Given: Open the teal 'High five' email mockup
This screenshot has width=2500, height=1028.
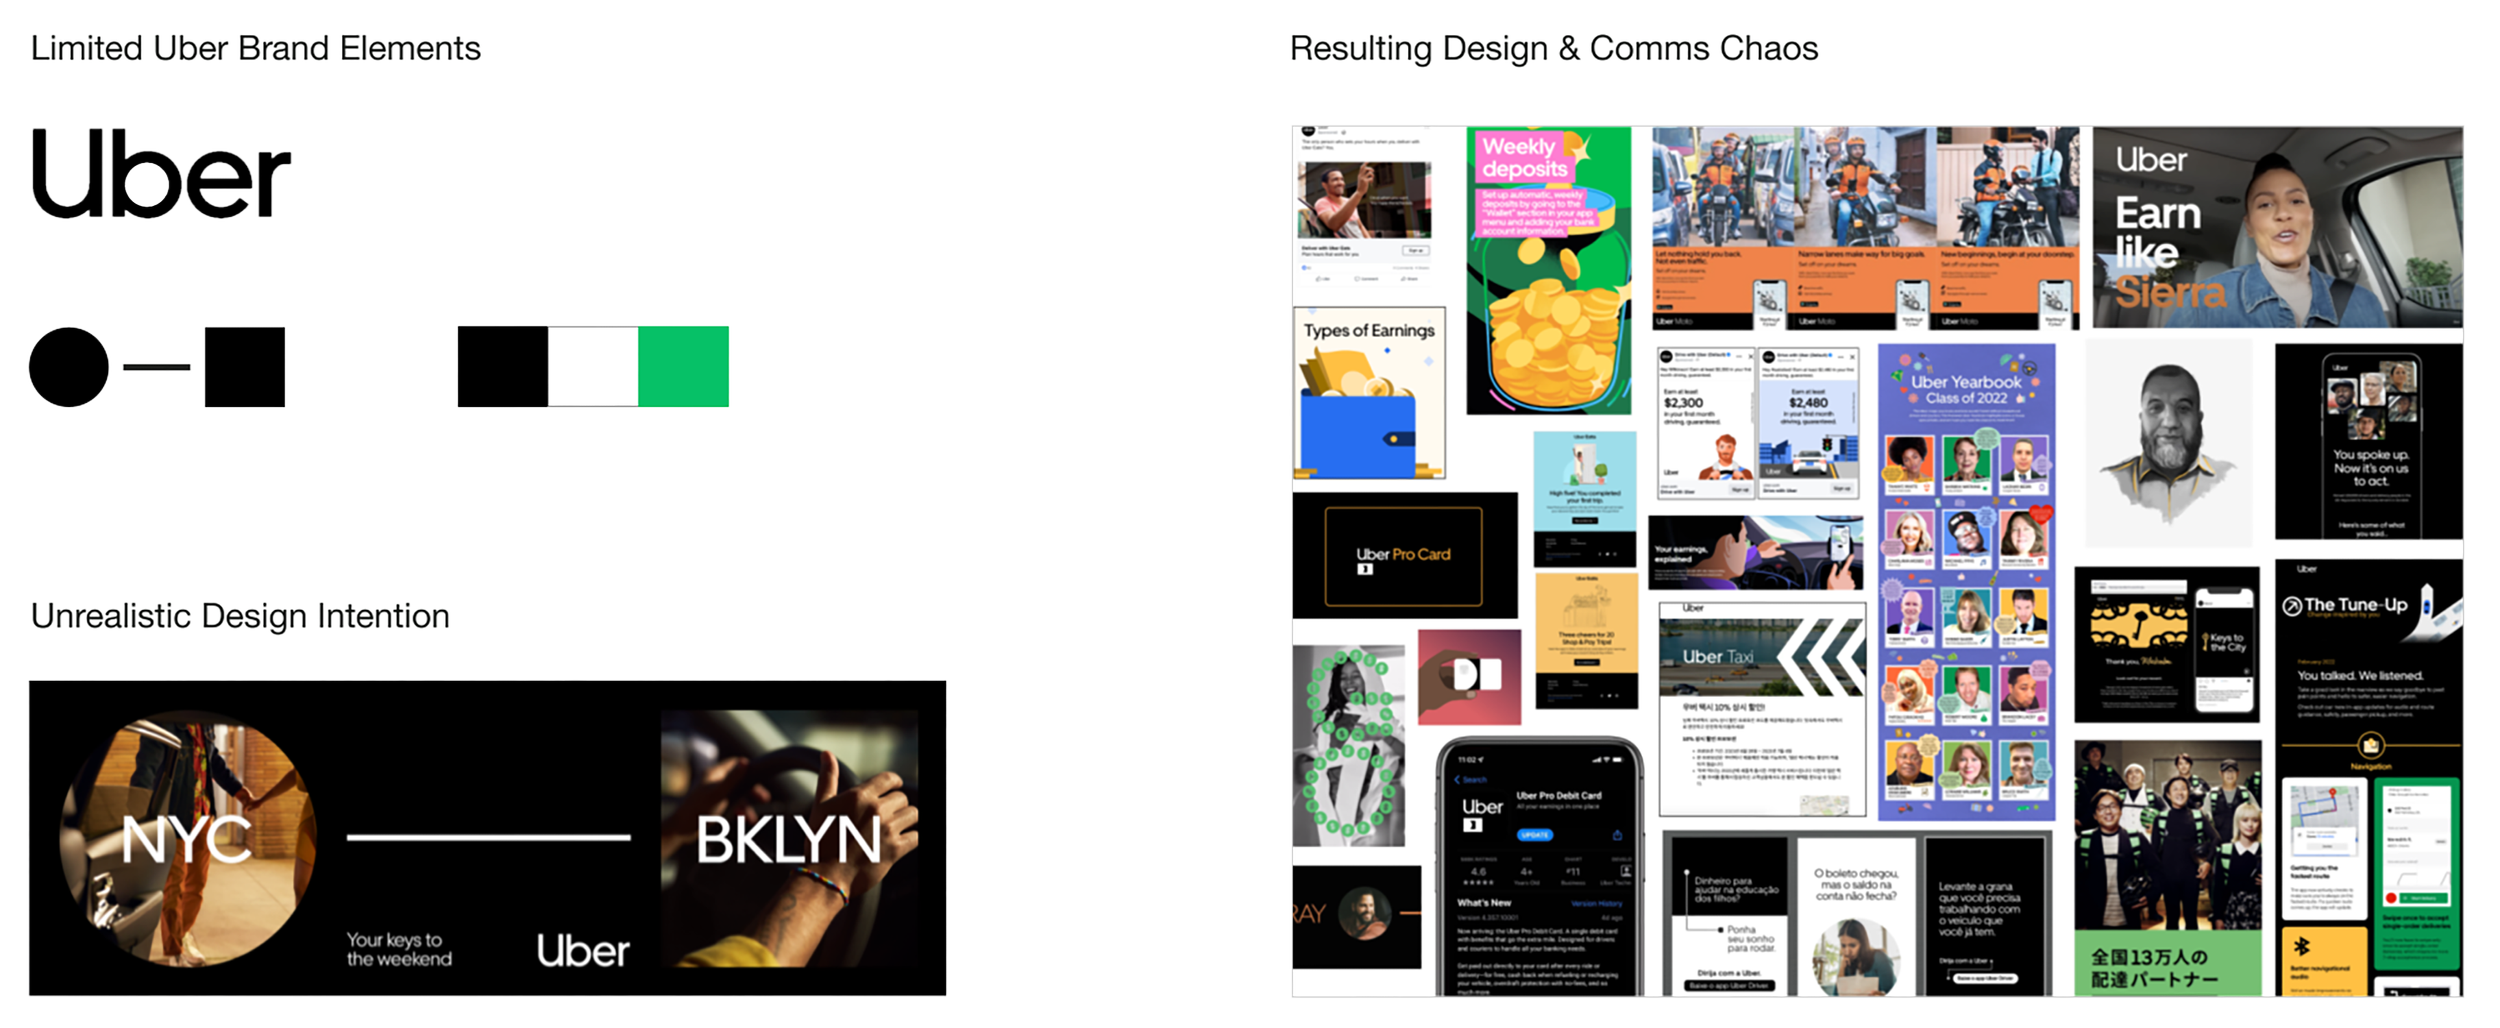Looking at the screenshot, I should tap(1585, 499).
